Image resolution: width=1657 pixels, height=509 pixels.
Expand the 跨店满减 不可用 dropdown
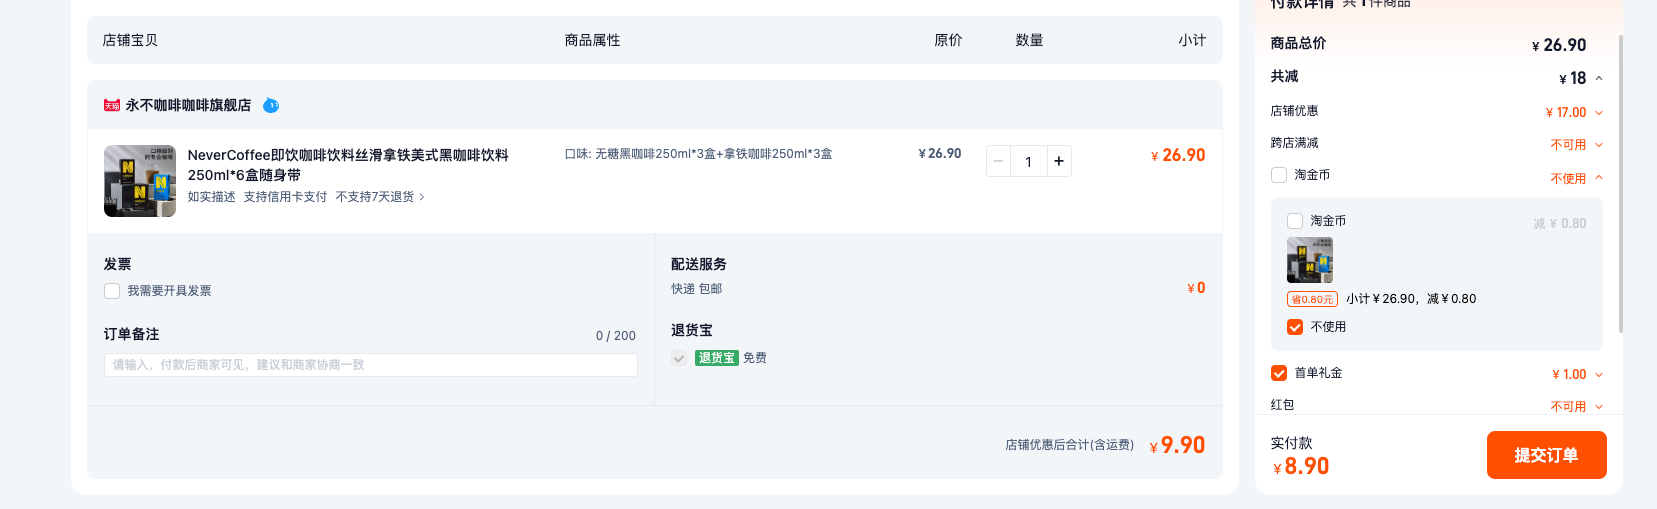(x=1599, y=145)
